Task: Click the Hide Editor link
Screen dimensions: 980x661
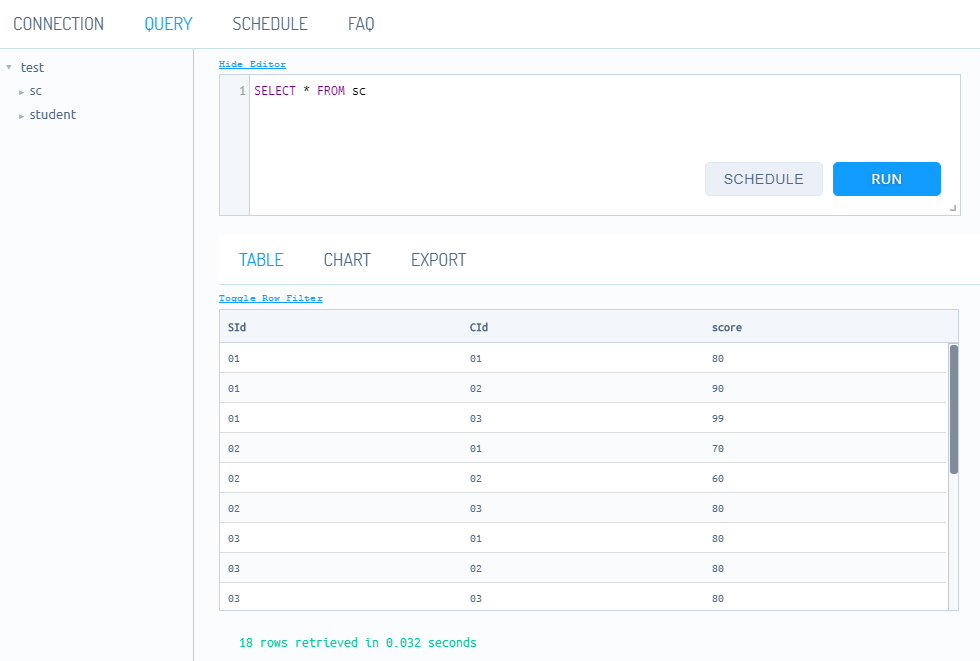Action: pos(252,64)
